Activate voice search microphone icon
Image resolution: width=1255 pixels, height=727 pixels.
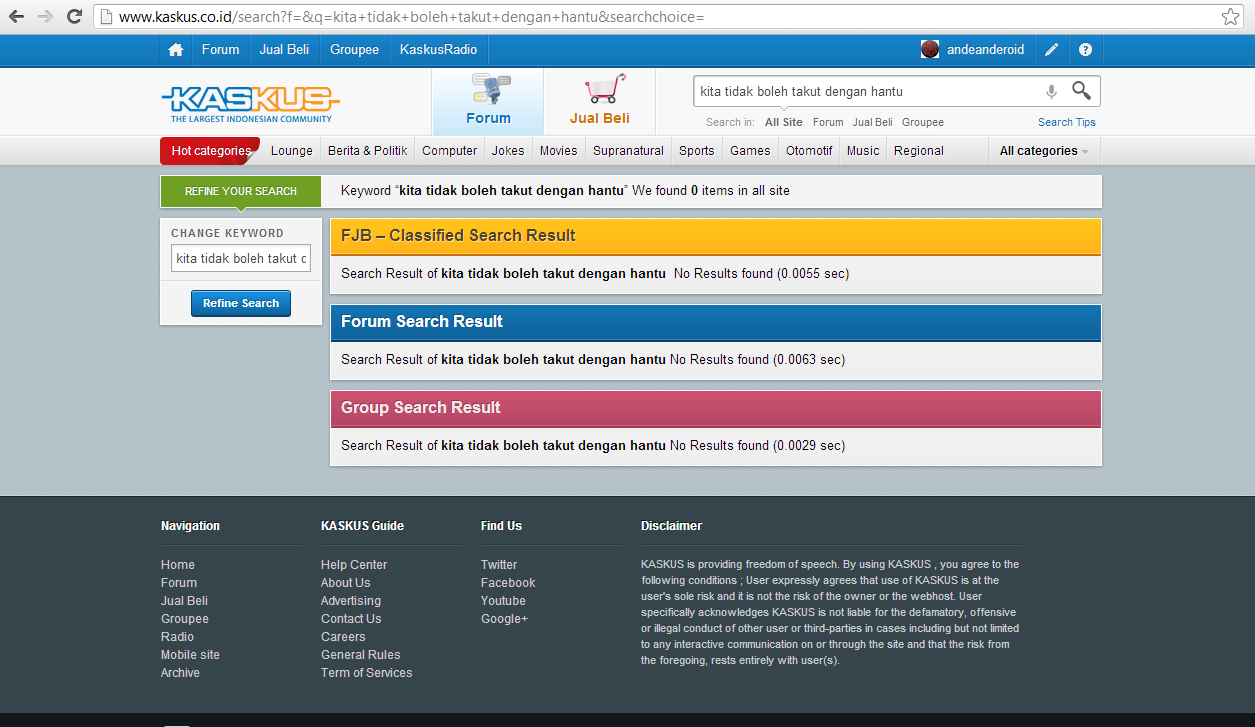coord(1051,91)
